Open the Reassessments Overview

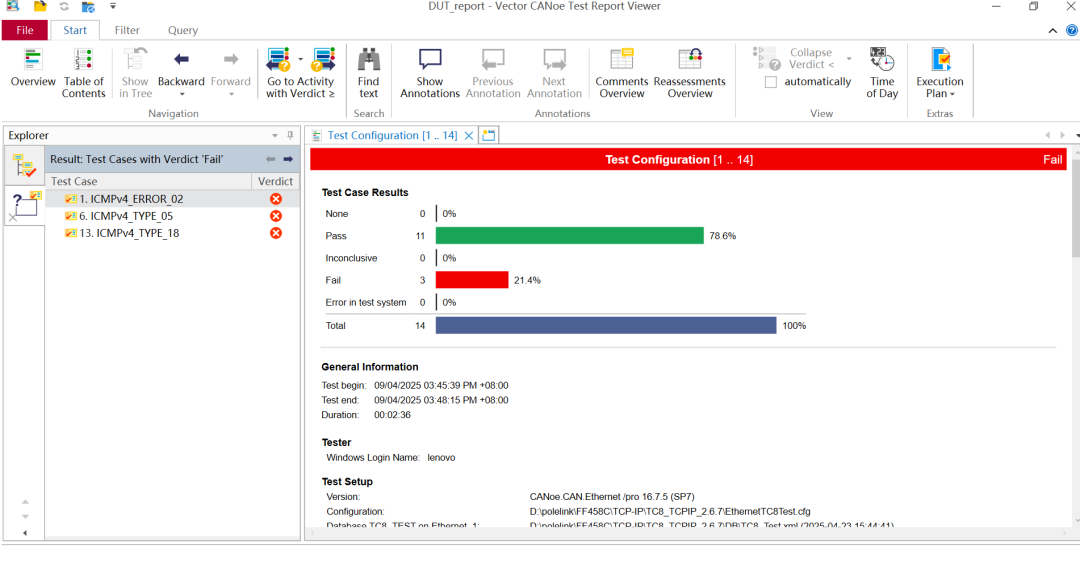click(x=689, y=61)
